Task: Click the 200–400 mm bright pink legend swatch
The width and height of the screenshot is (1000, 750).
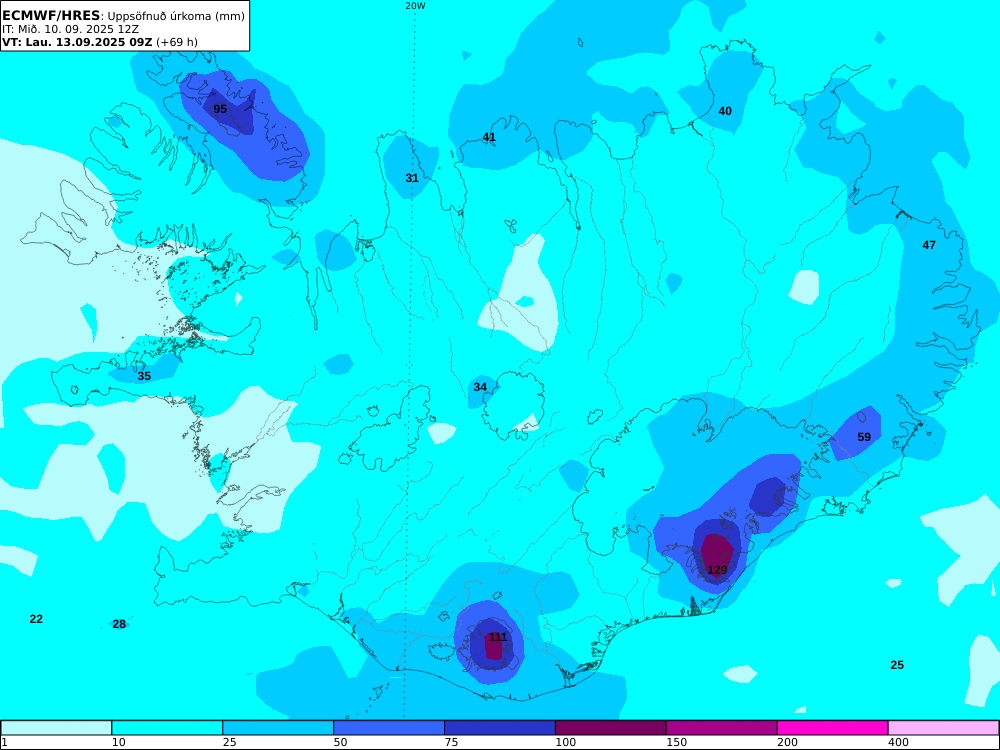Action: (833, 728)
